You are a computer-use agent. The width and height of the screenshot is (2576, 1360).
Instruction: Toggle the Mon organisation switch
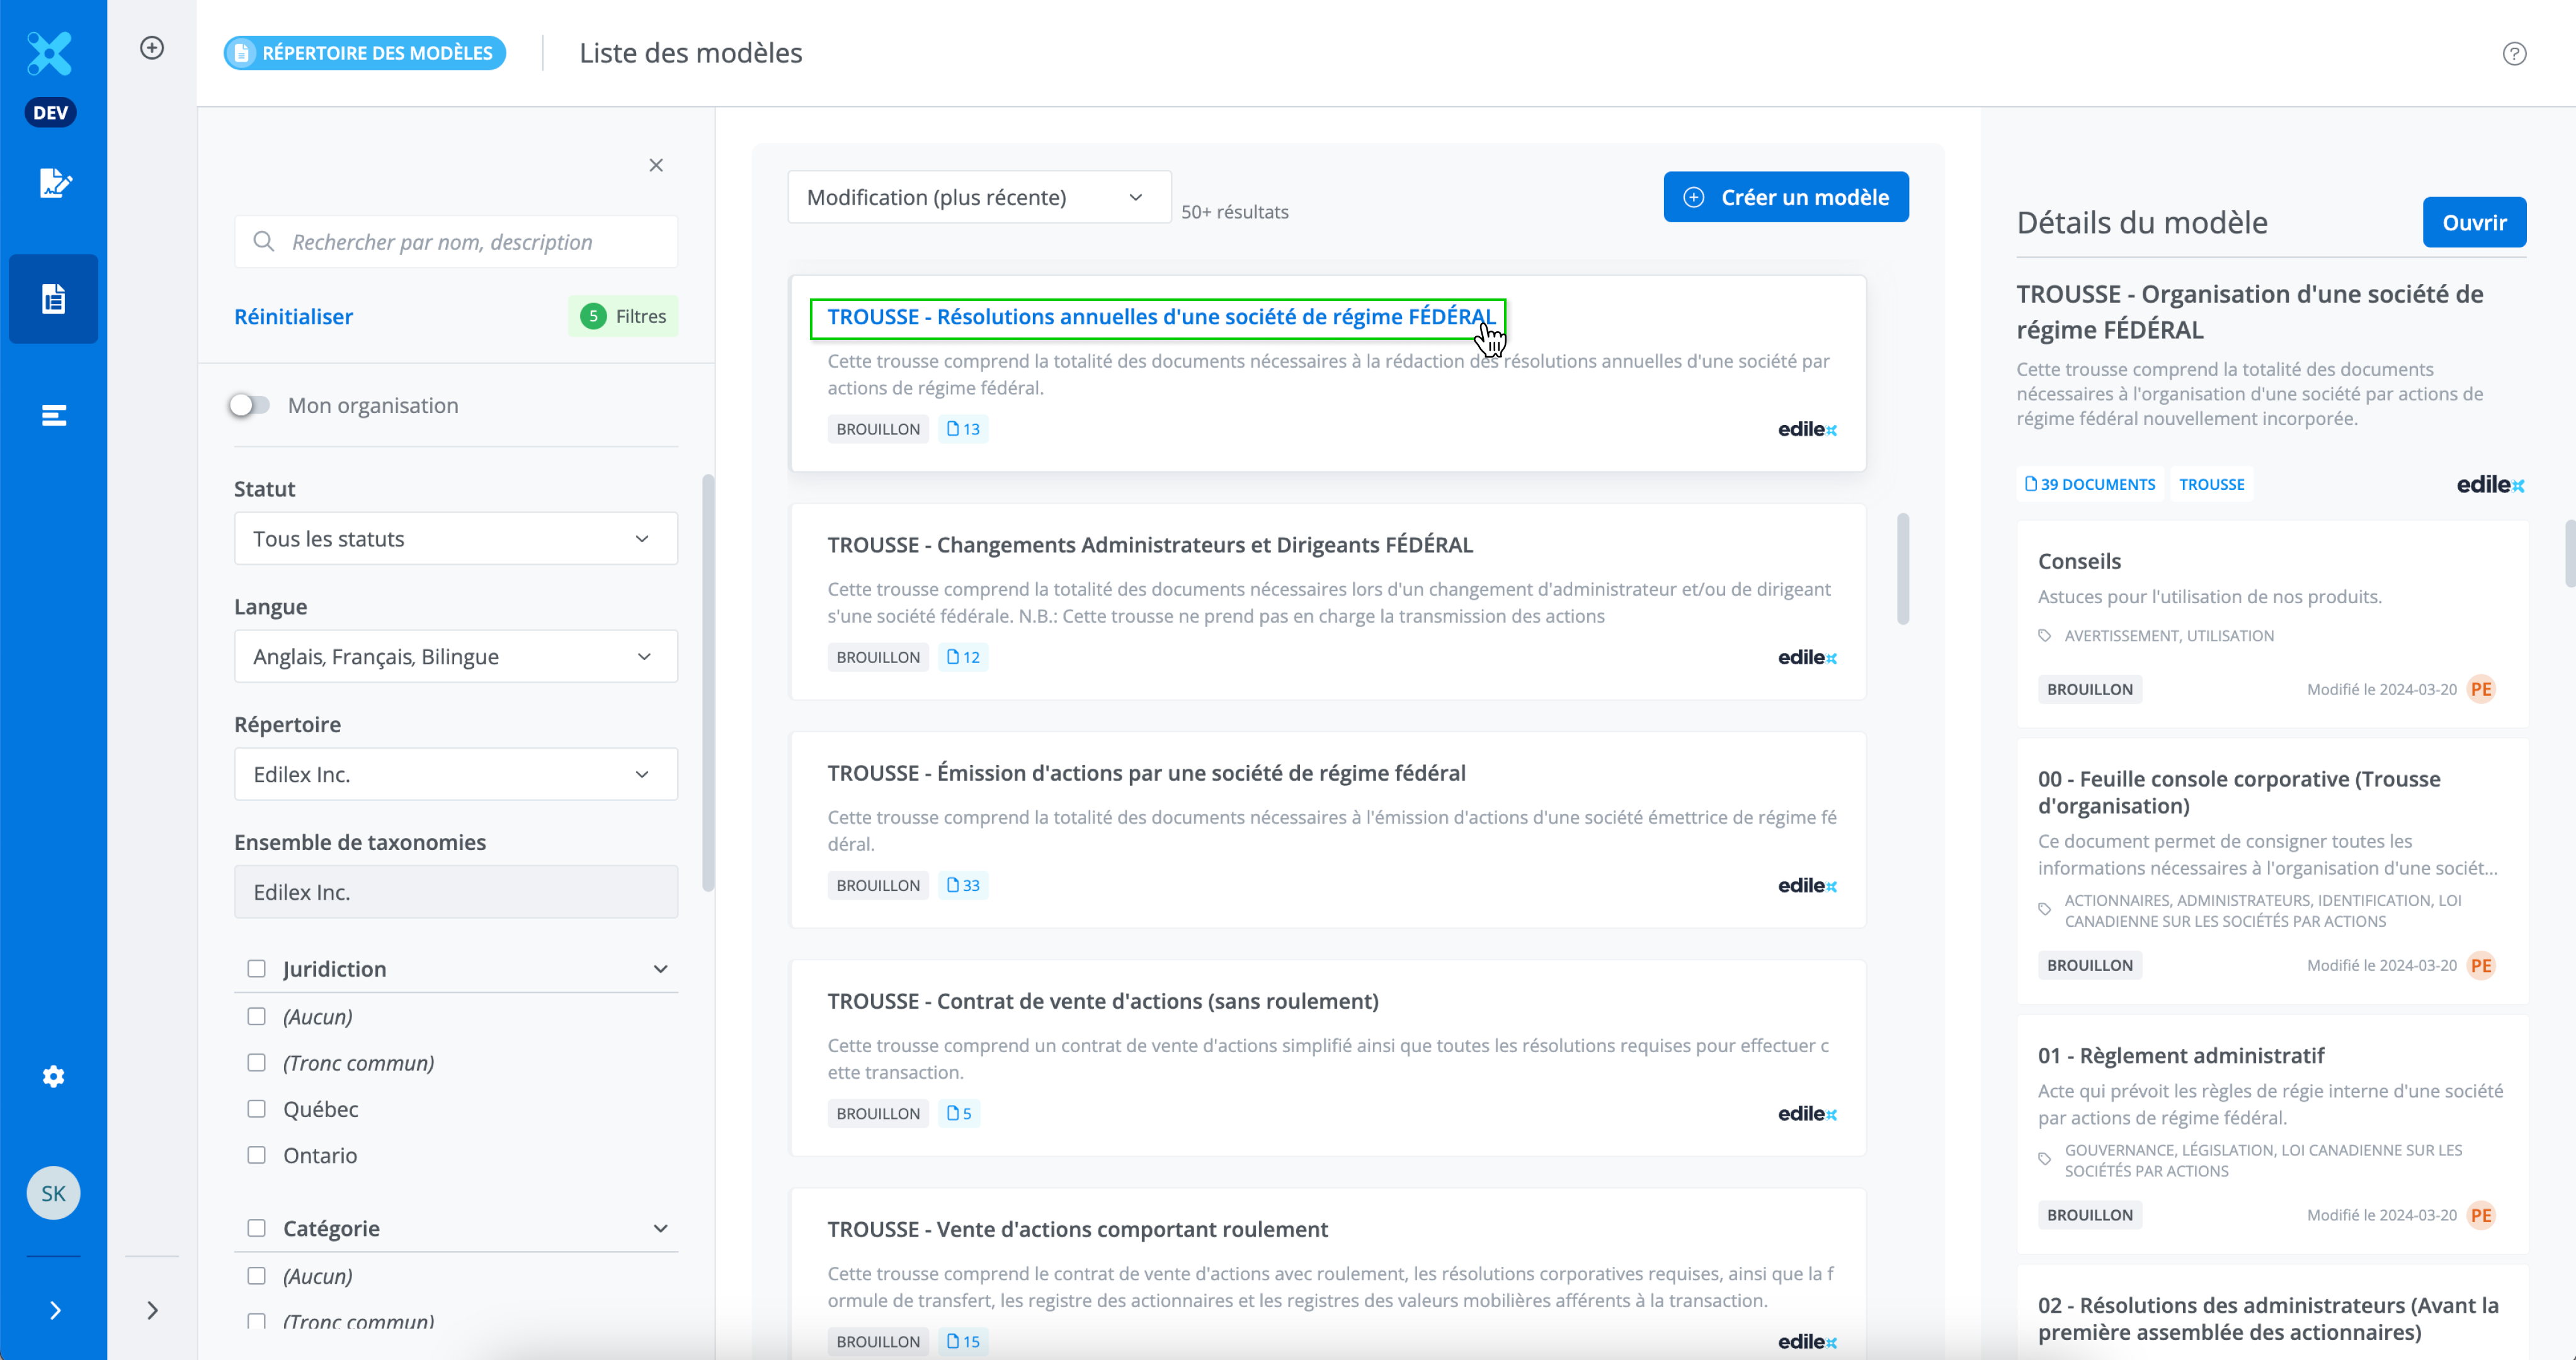coord(249,405)
